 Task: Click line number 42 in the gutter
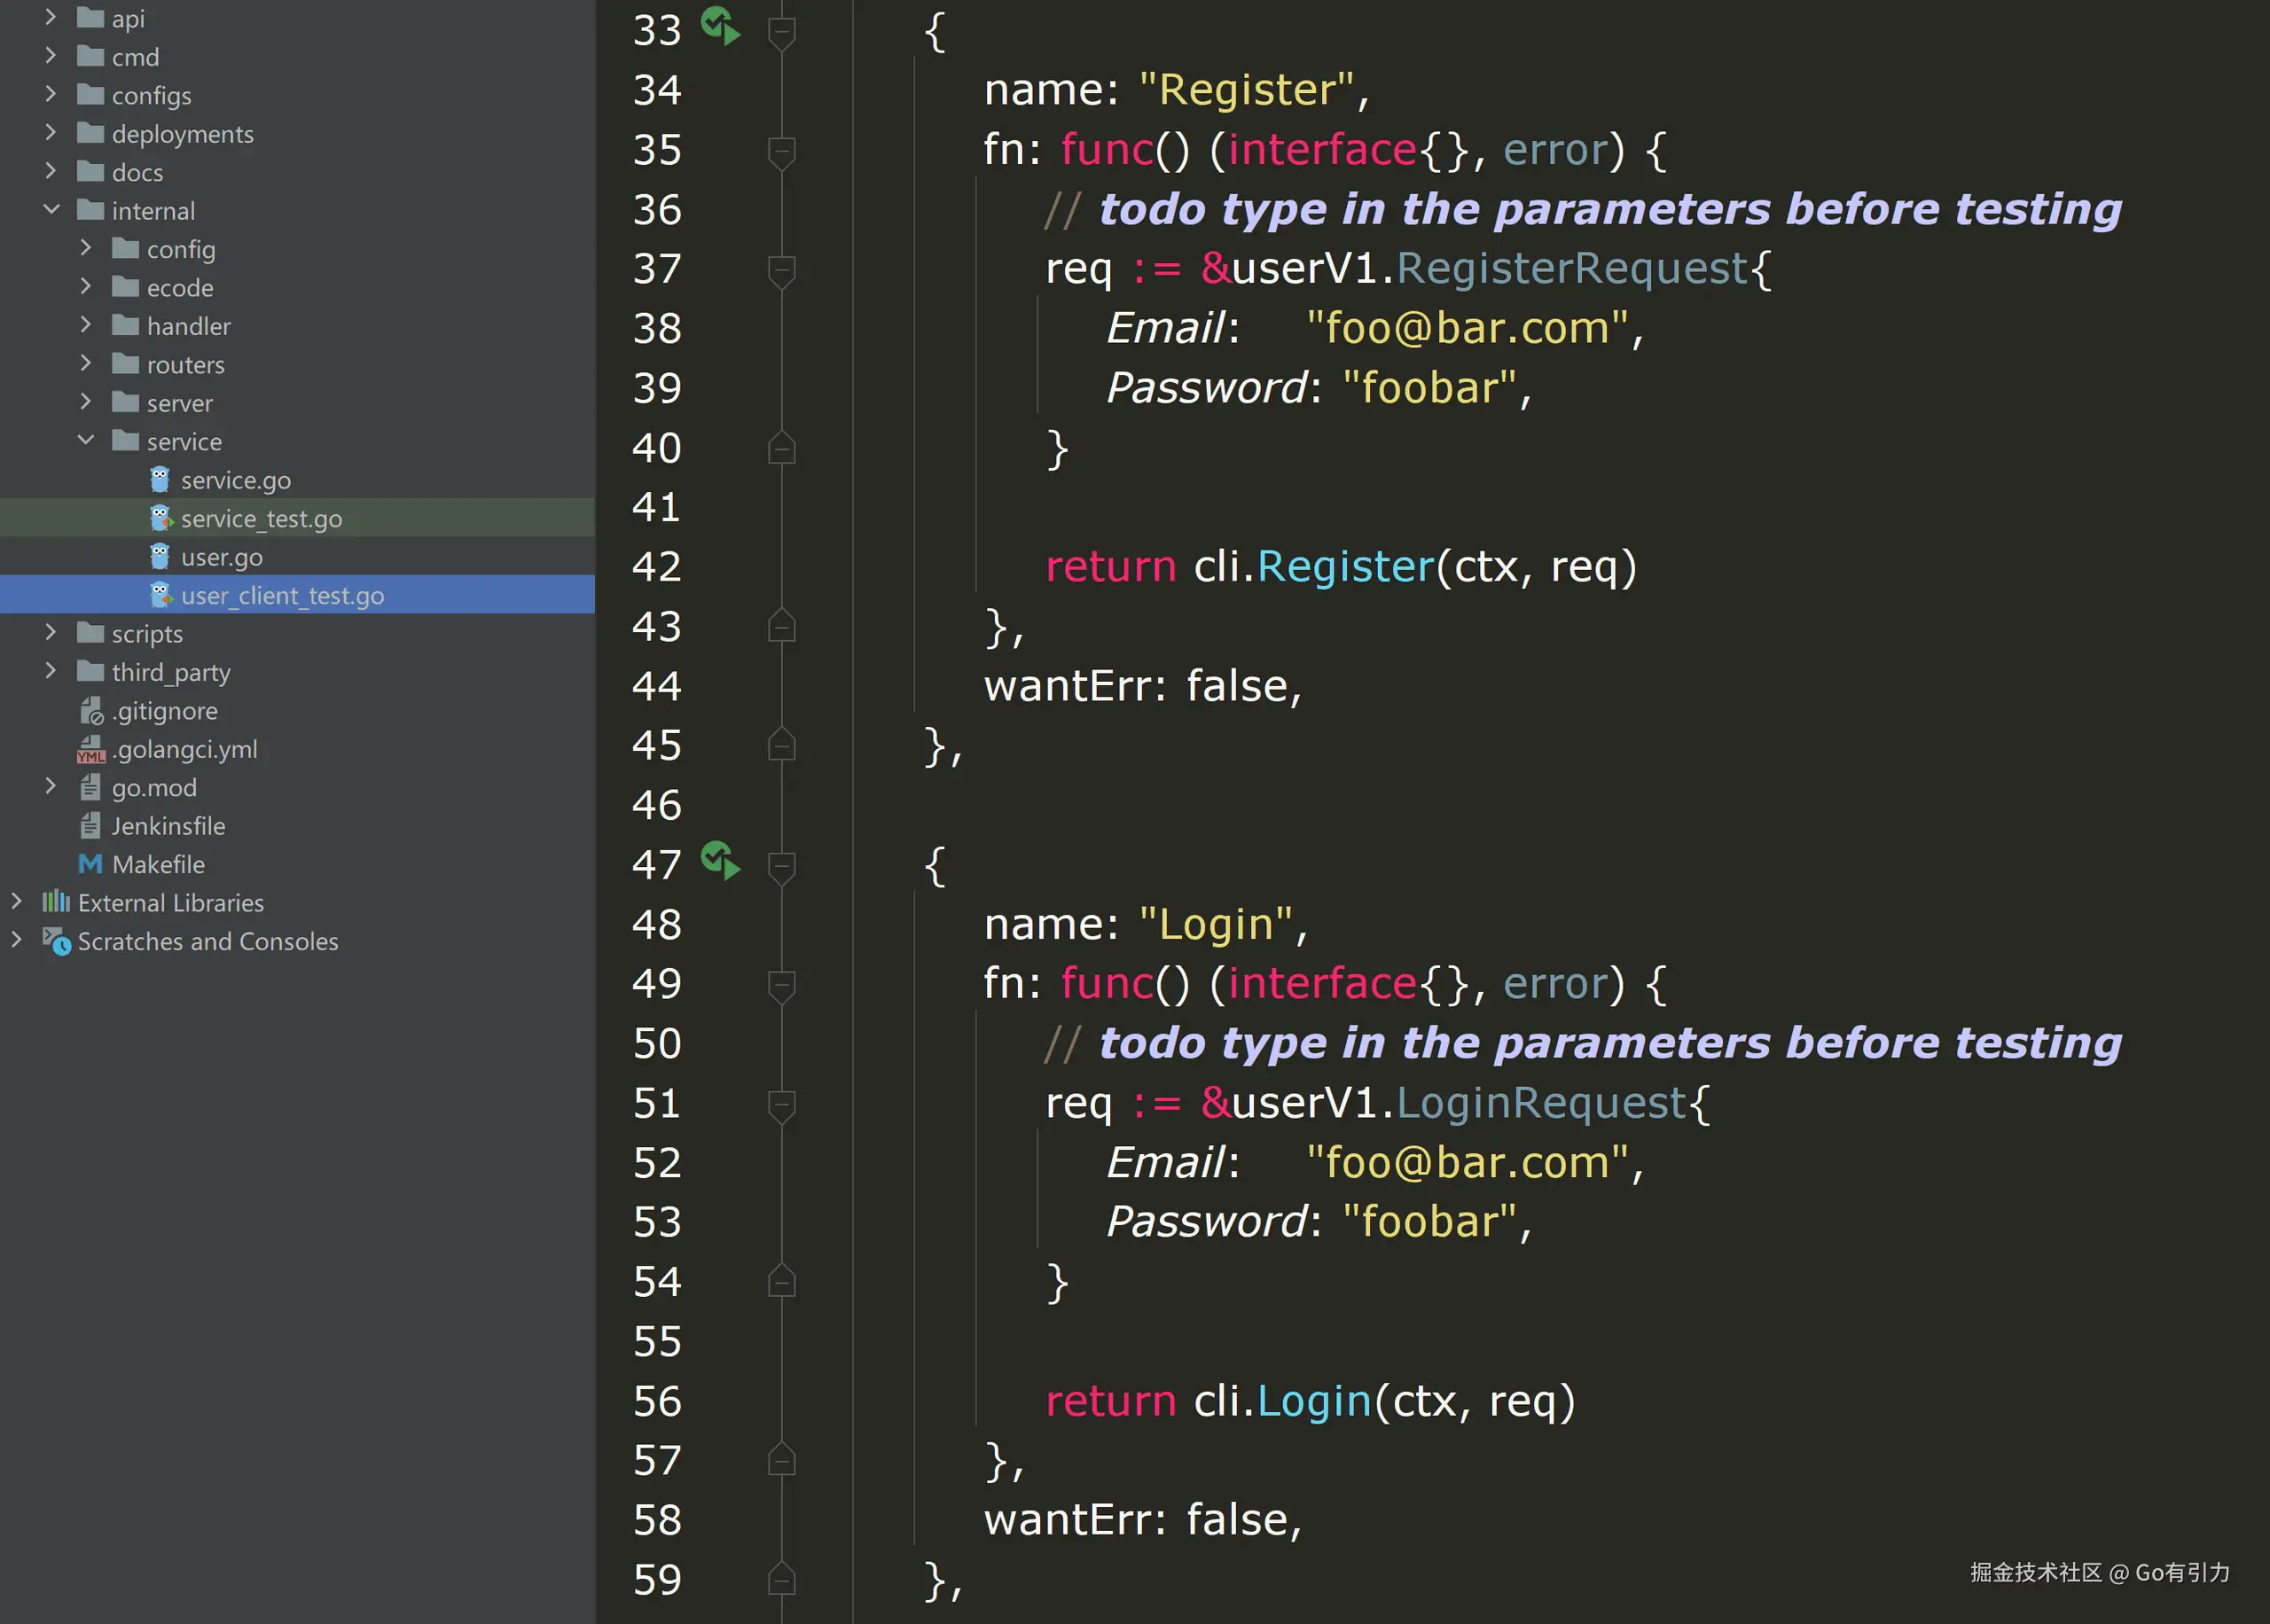tap(656, 566)
